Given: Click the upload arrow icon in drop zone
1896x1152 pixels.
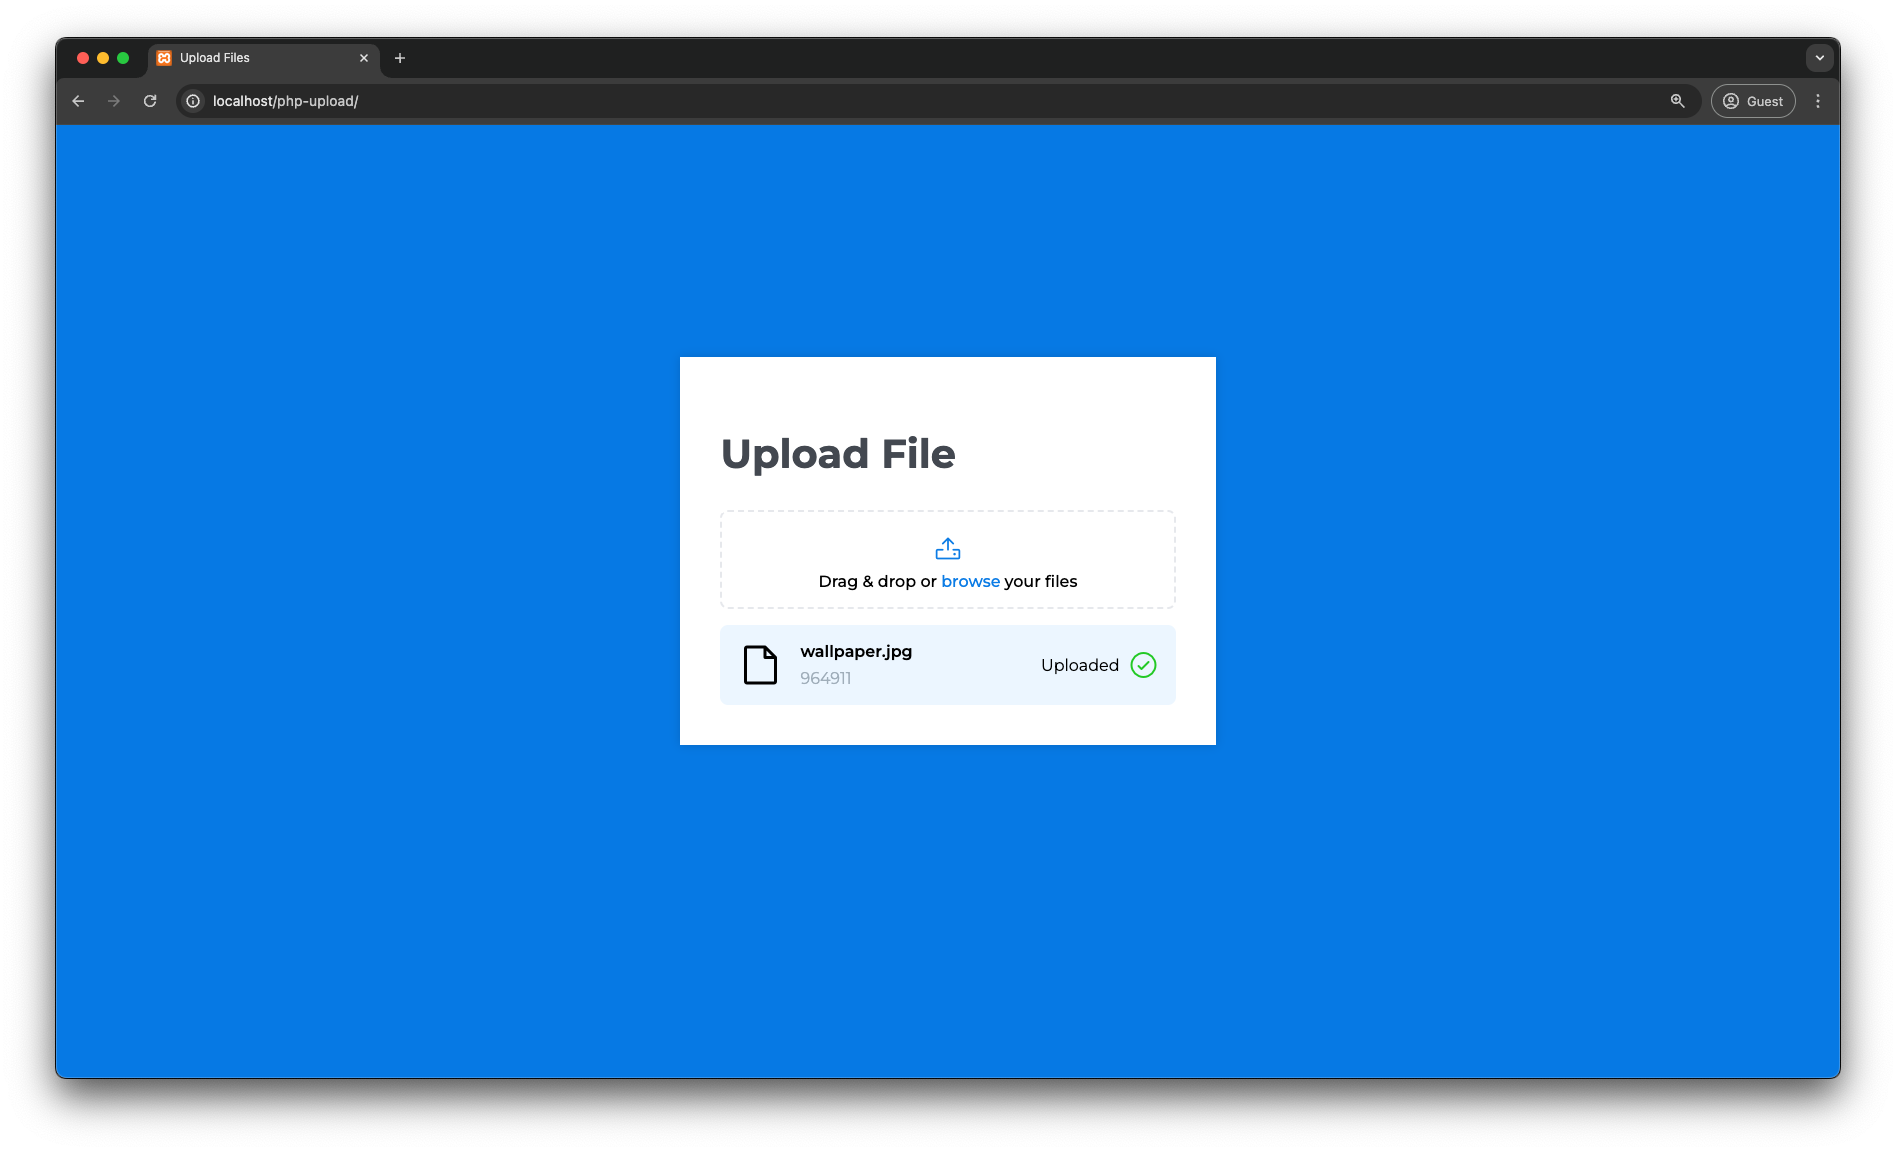Looking at the screenshot, I should click(947, 549).
